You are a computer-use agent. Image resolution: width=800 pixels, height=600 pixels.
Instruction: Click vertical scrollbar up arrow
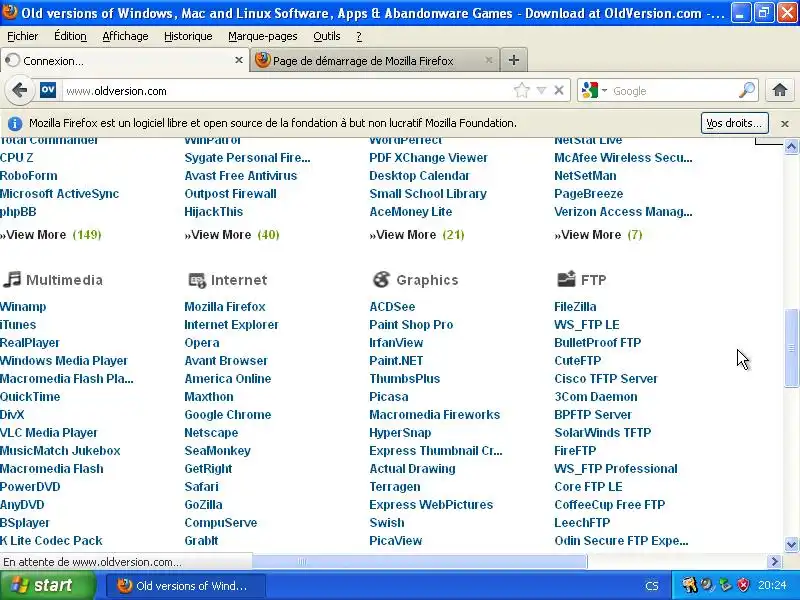[791, 147]
